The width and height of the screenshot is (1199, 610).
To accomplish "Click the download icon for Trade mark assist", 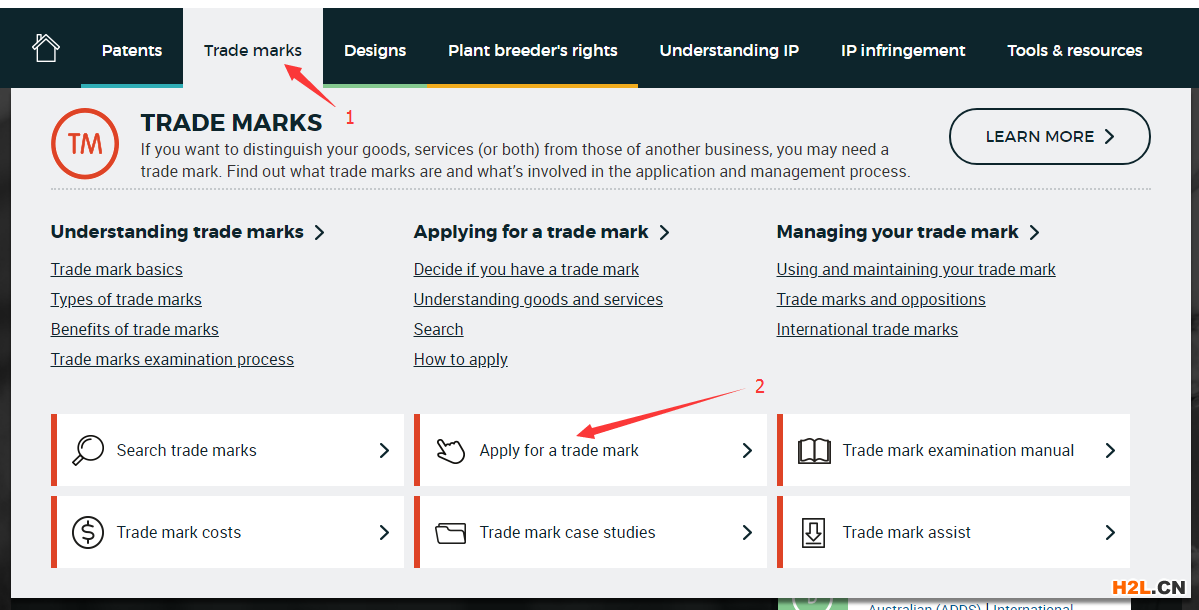I will [814, 533].
